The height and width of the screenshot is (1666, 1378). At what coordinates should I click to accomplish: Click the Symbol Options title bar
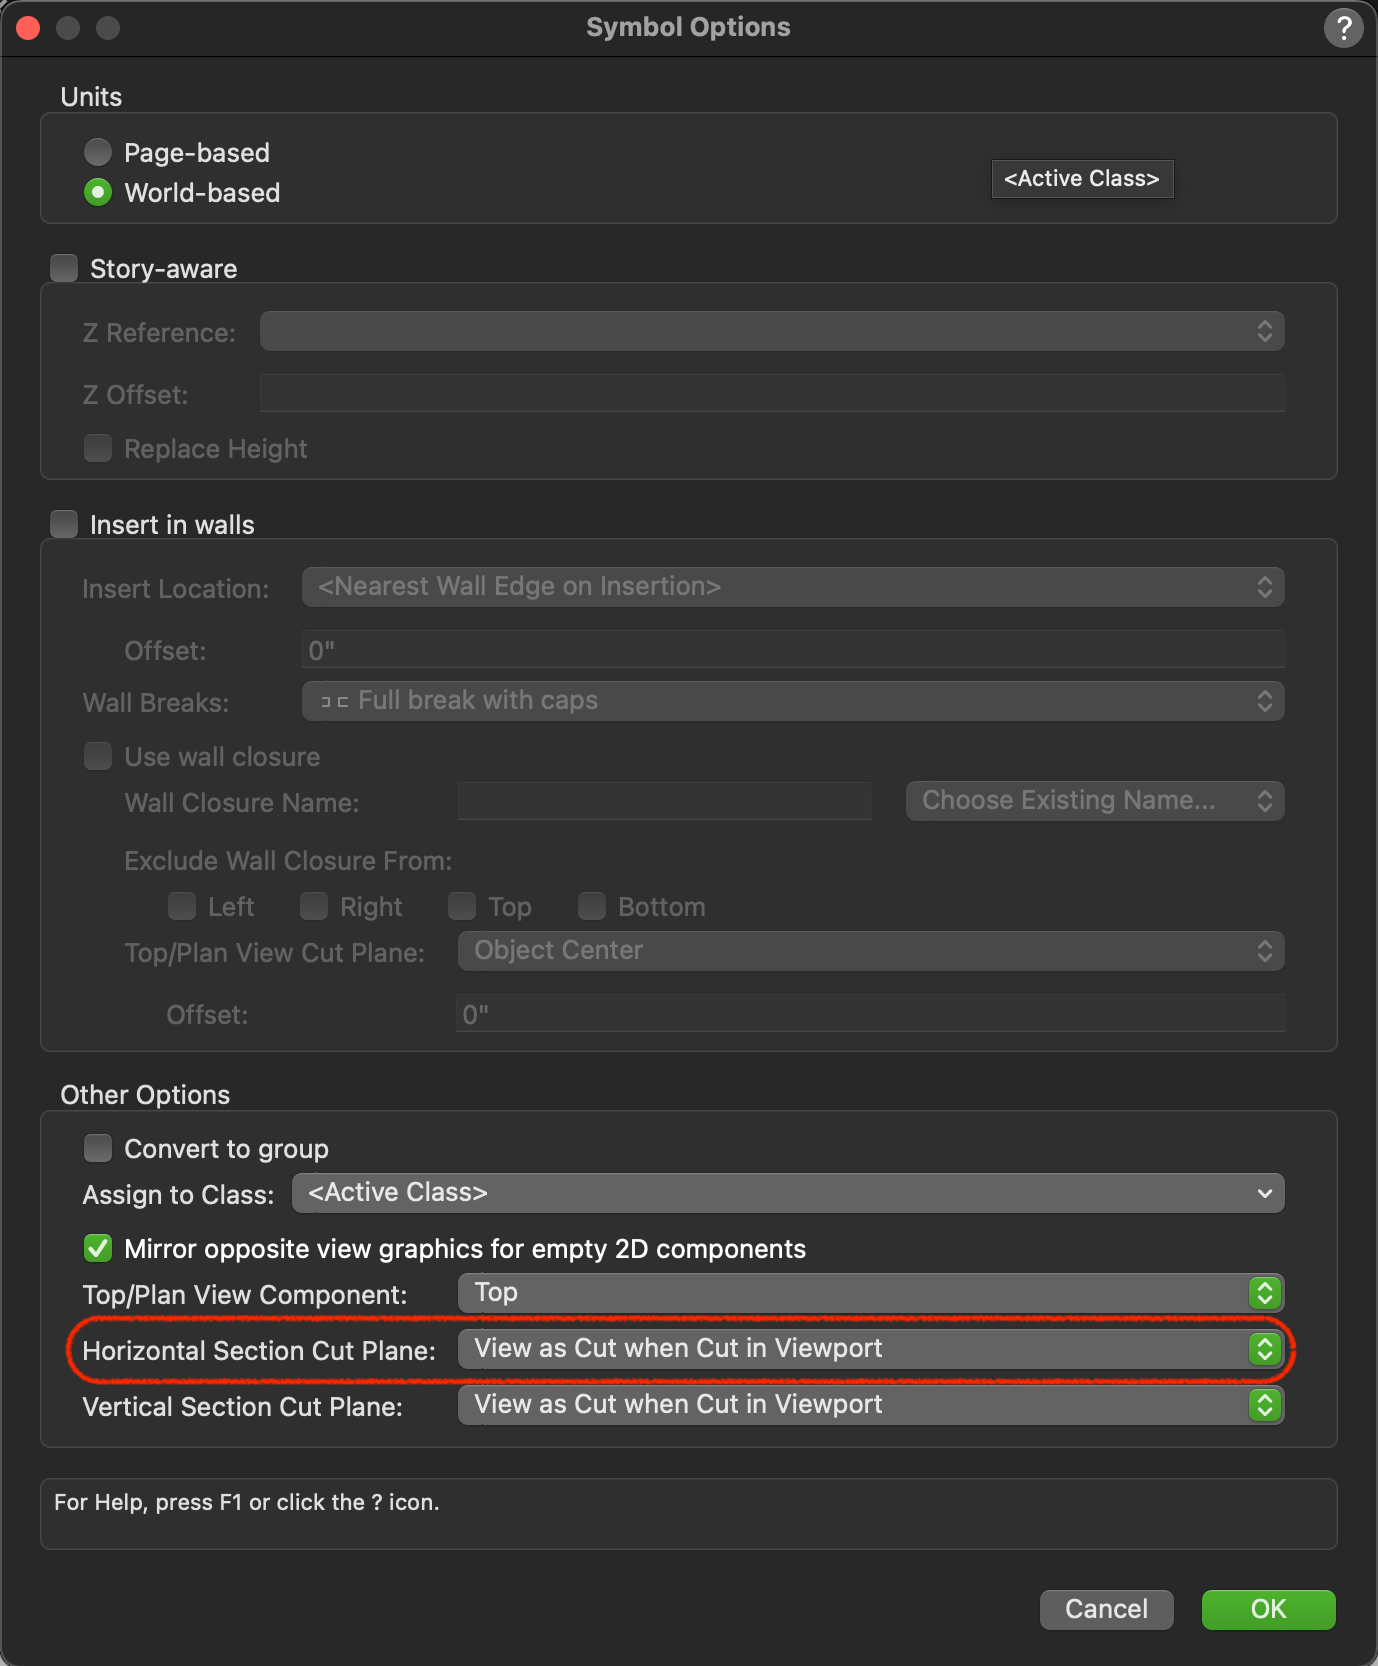coord(688,28)
